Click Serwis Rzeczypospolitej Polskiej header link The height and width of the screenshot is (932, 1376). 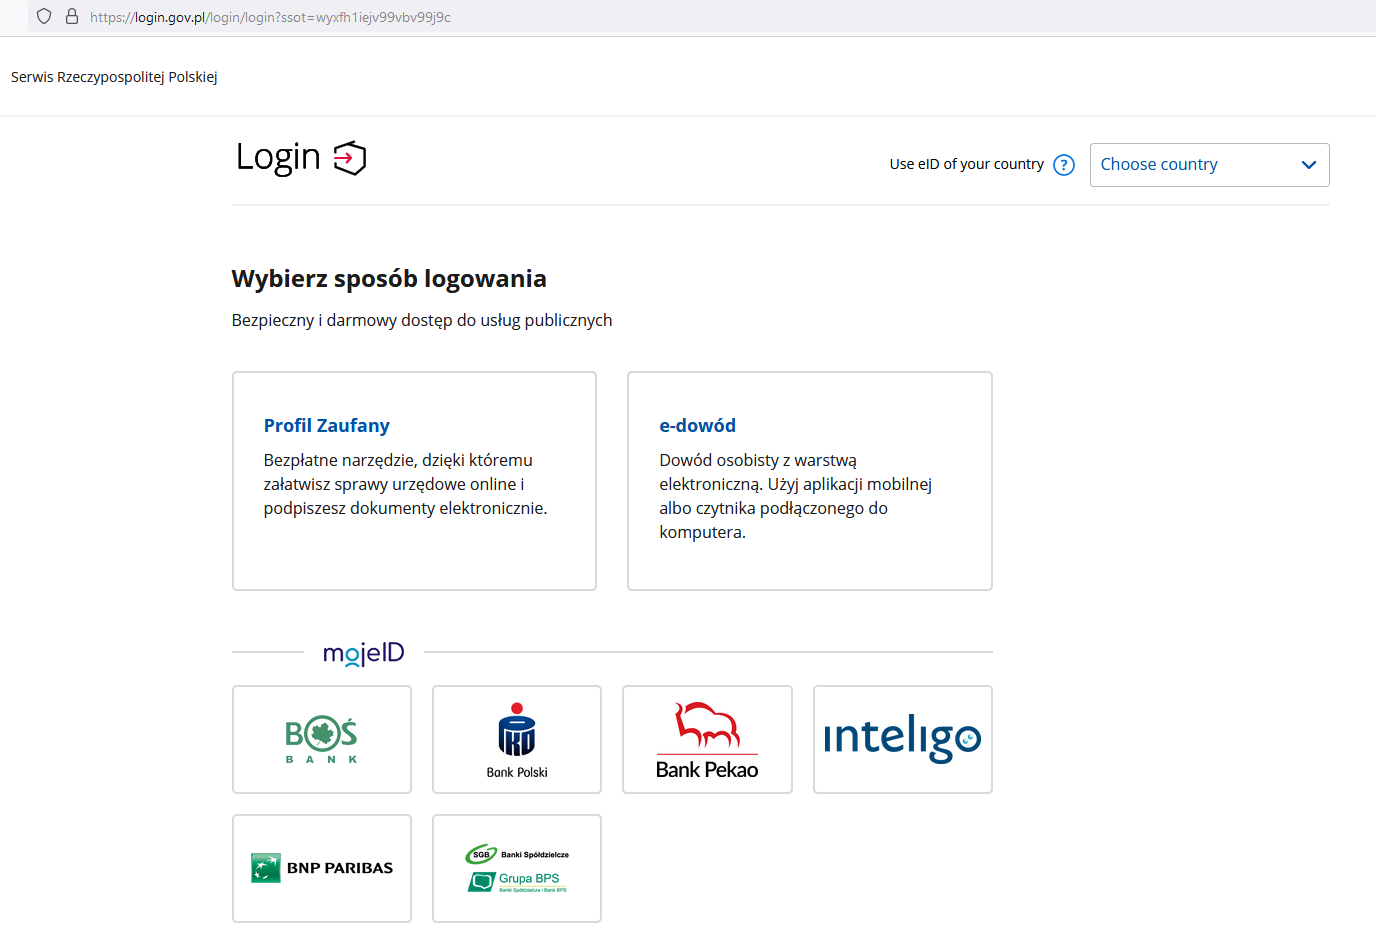[x=114, y=77]
